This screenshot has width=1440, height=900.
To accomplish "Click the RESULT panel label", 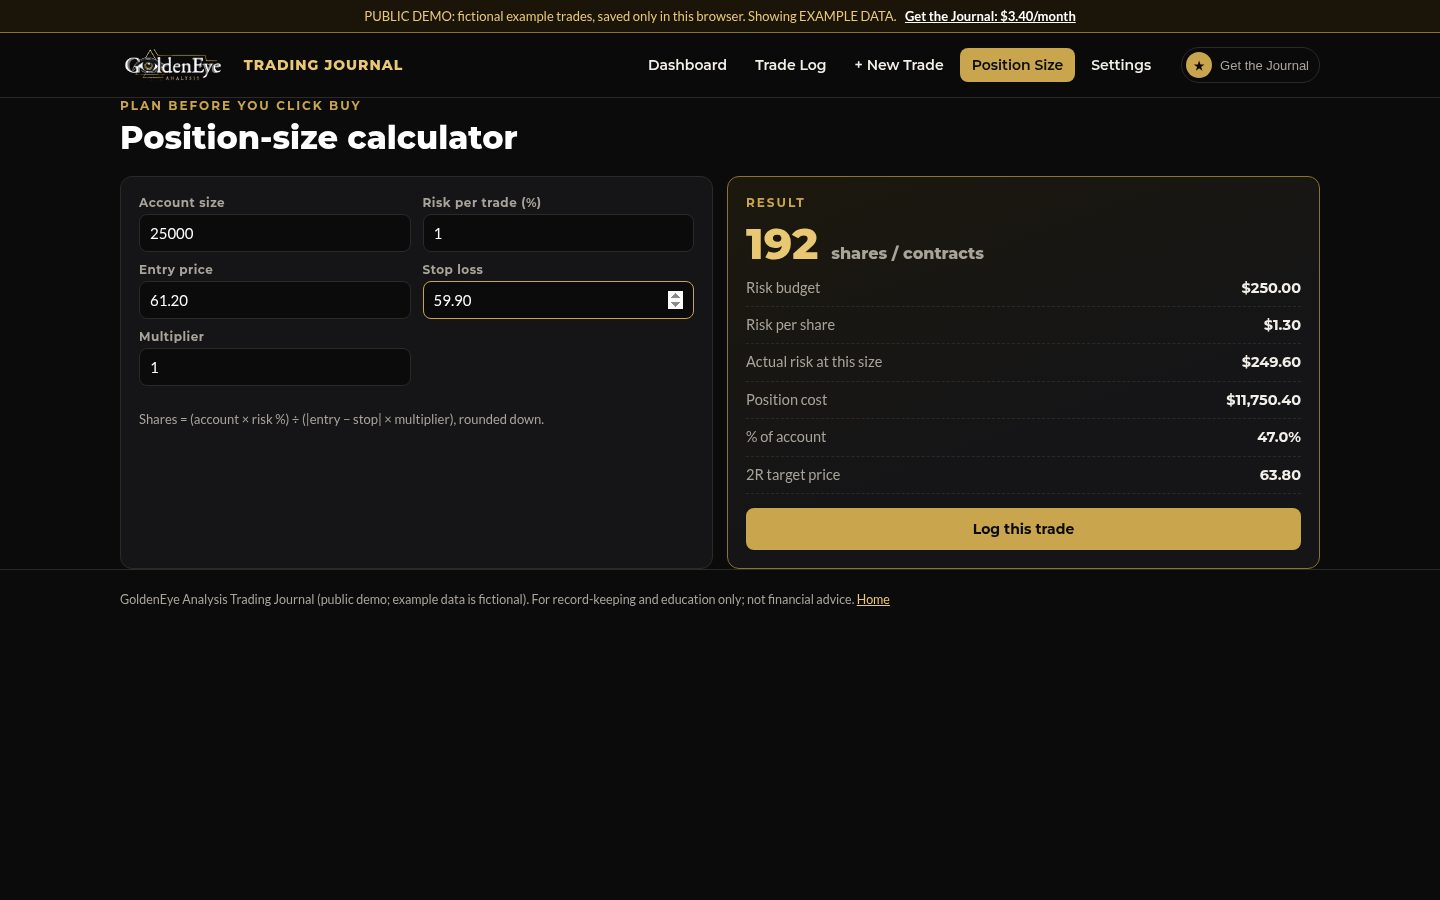I will click(x=775, y=202).
